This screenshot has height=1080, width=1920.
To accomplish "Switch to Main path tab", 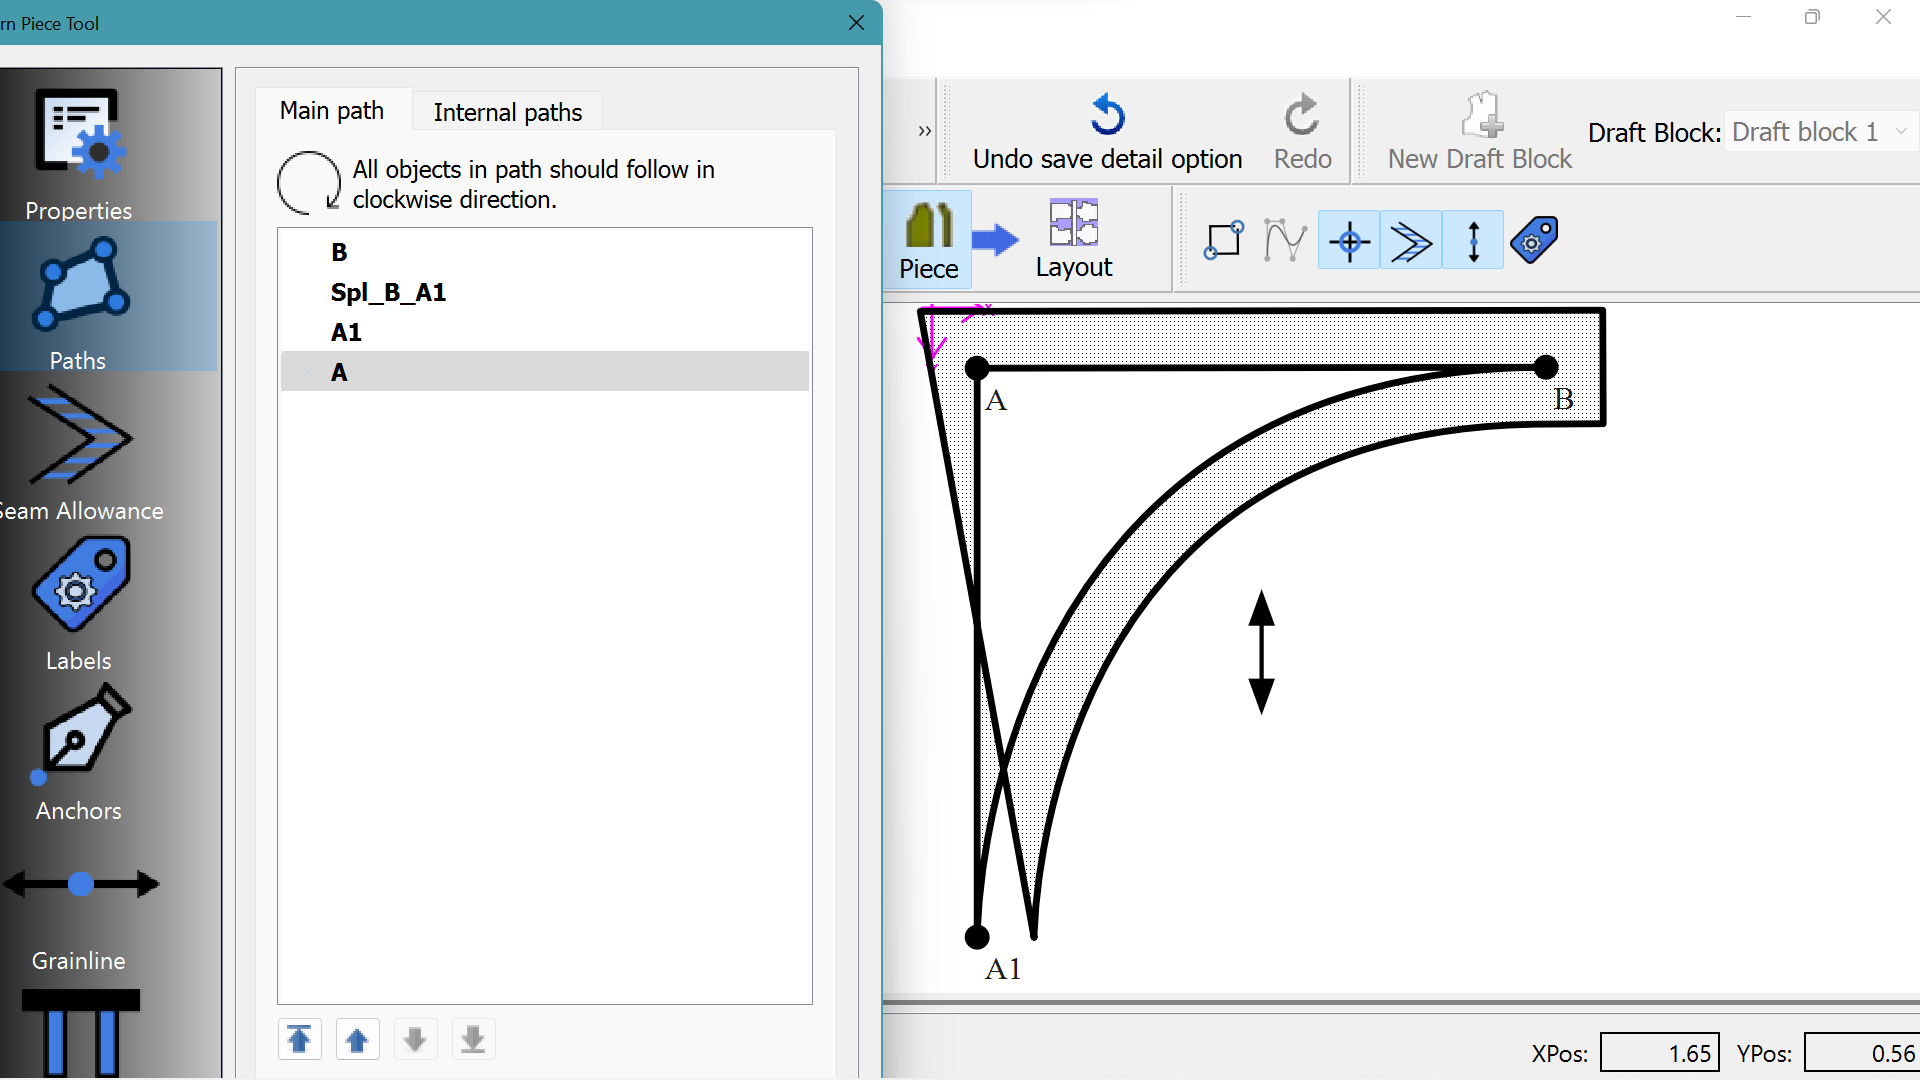I will 331,111.
